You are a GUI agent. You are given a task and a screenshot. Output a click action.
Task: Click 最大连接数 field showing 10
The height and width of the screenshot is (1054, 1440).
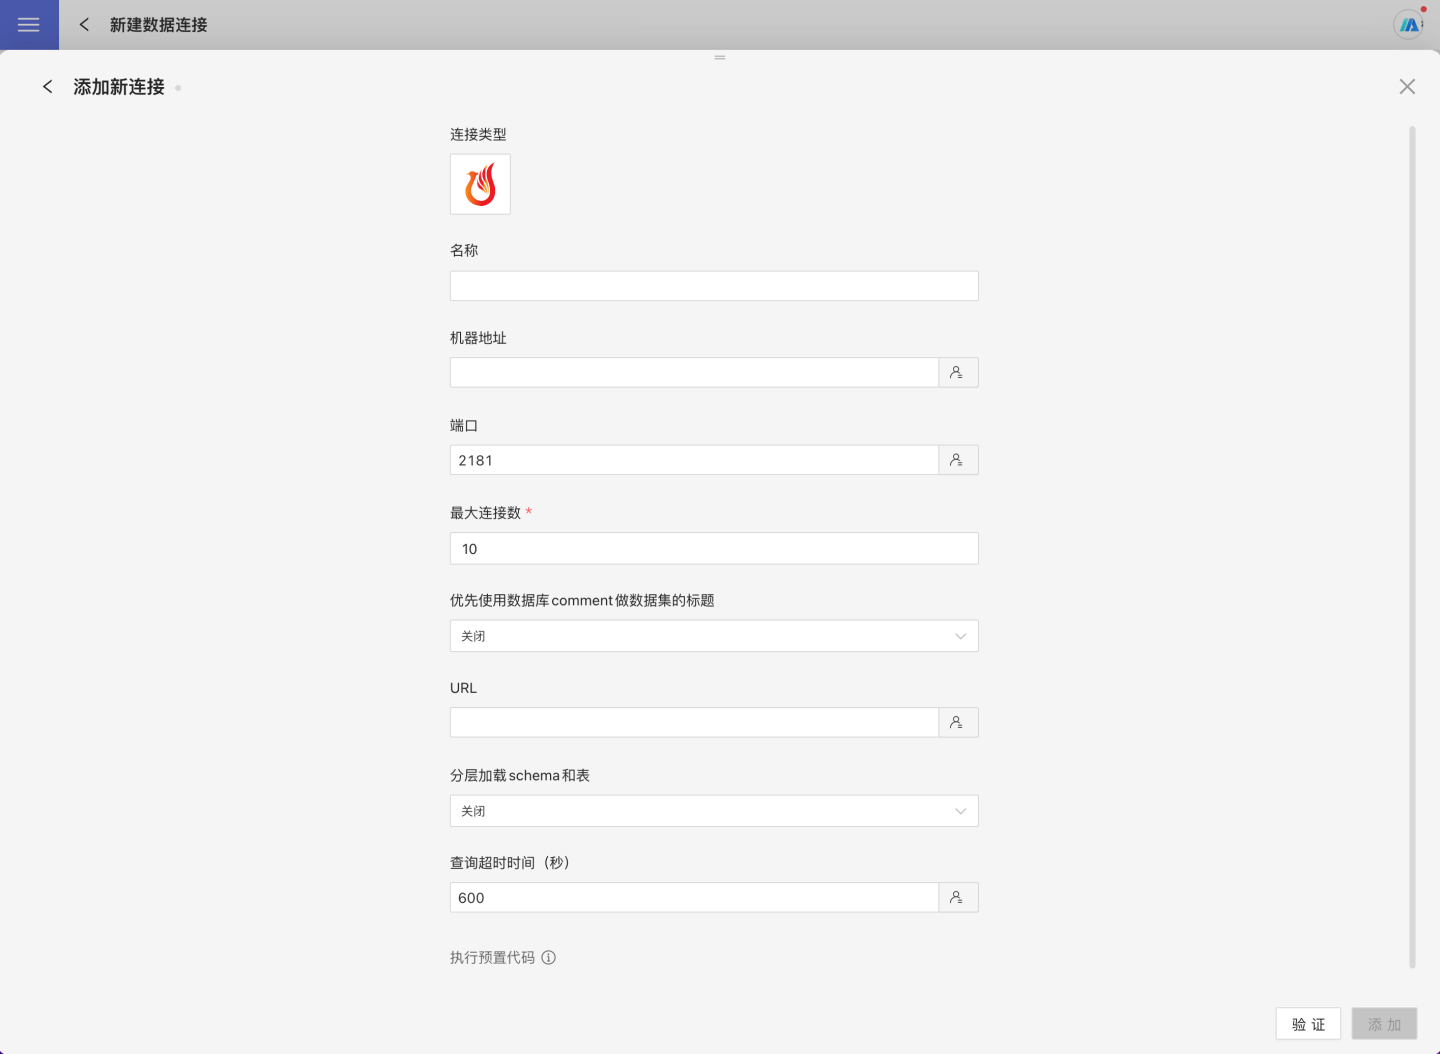click(x=713, y=549)
